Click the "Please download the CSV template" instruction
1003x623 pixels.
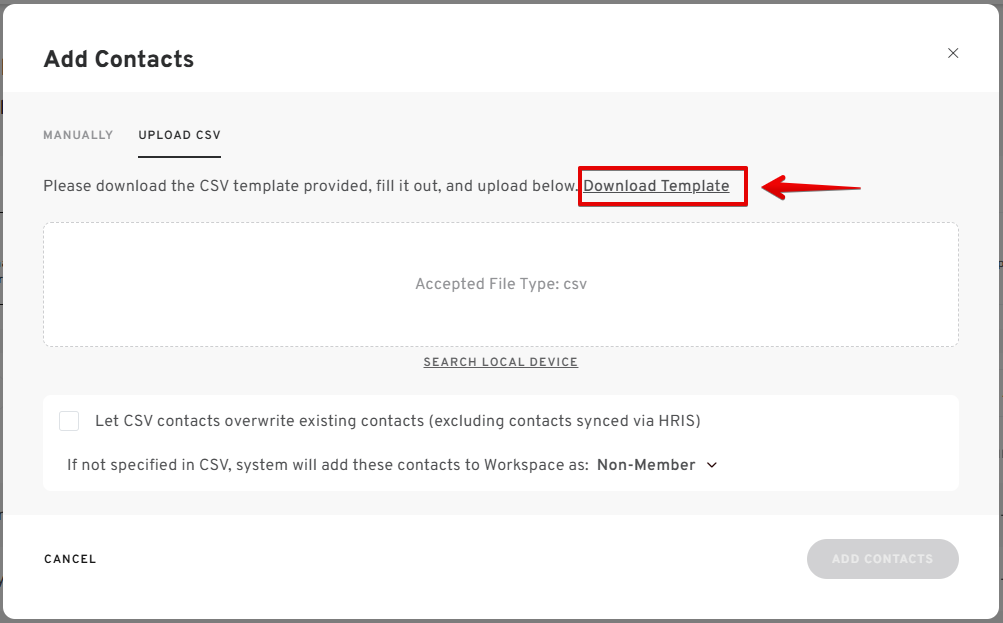click(200, 186)
